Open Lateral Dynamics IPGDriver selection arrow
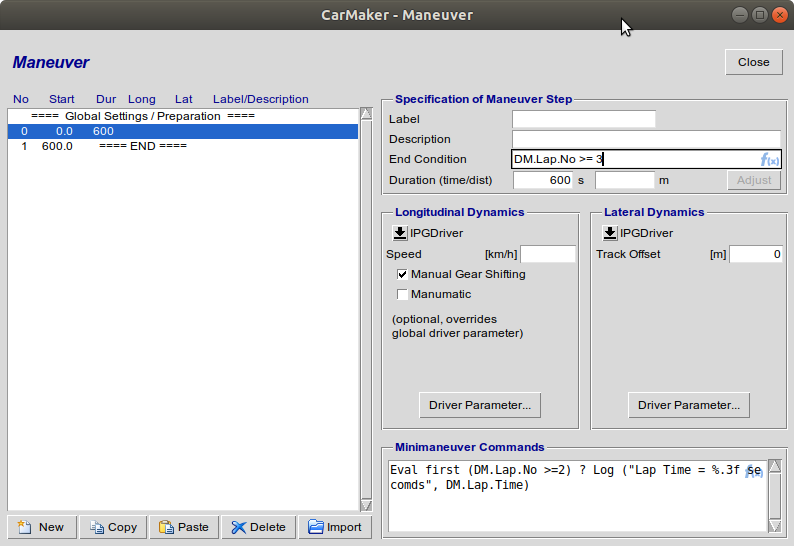This screenshot has height=546, width=794. click(610, 233)
